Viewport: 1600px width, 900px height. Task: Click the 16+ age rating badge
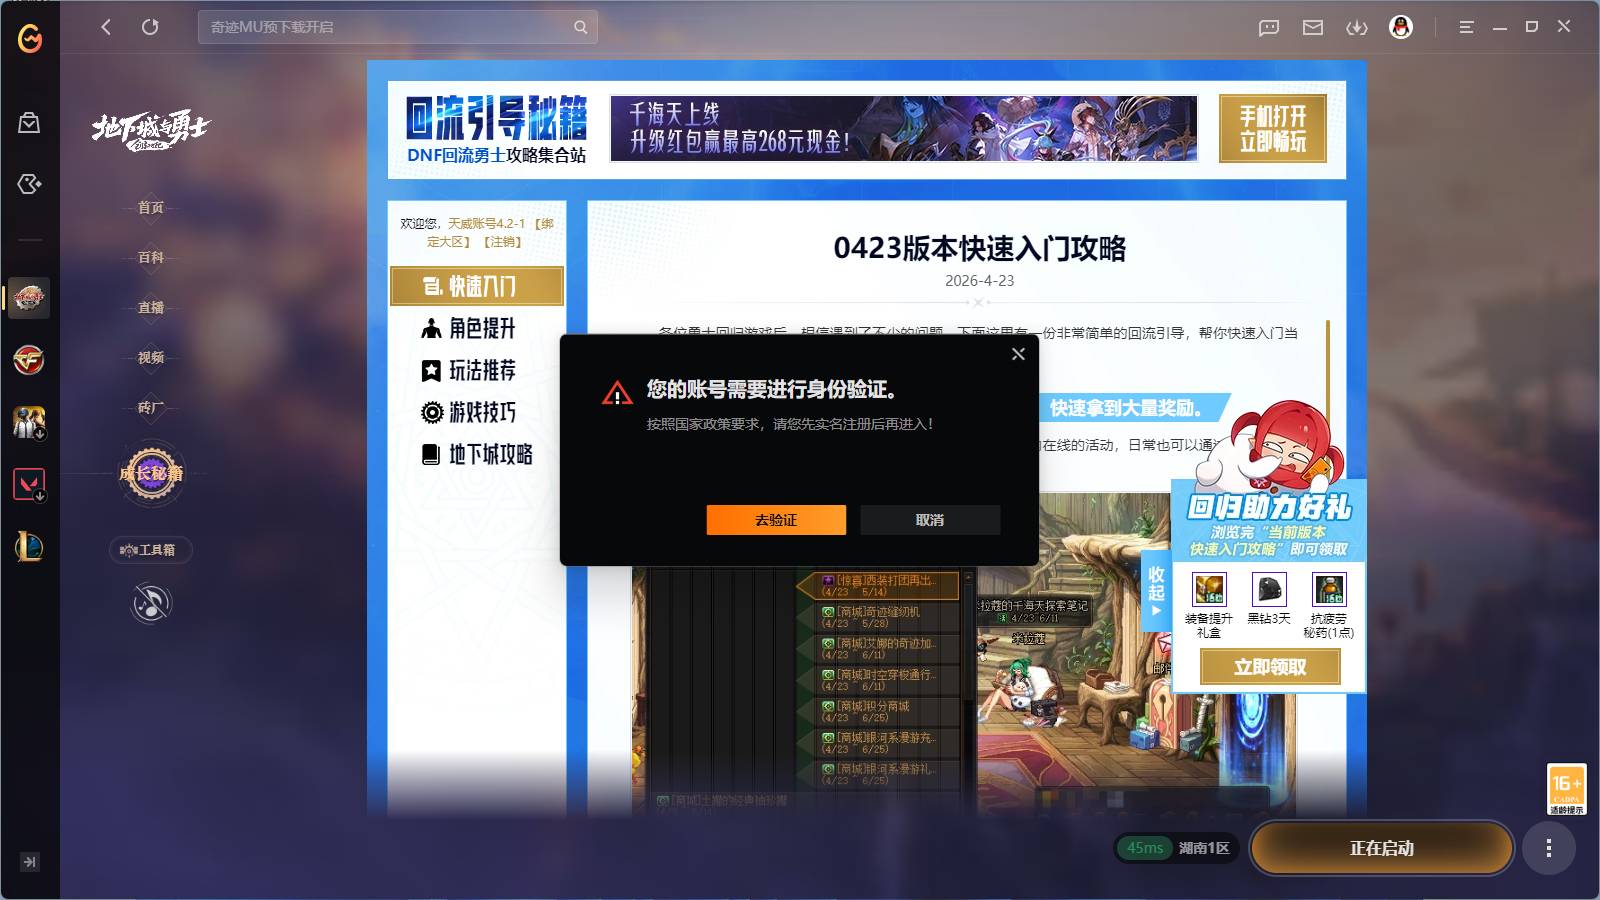(x=1566, y=790)
